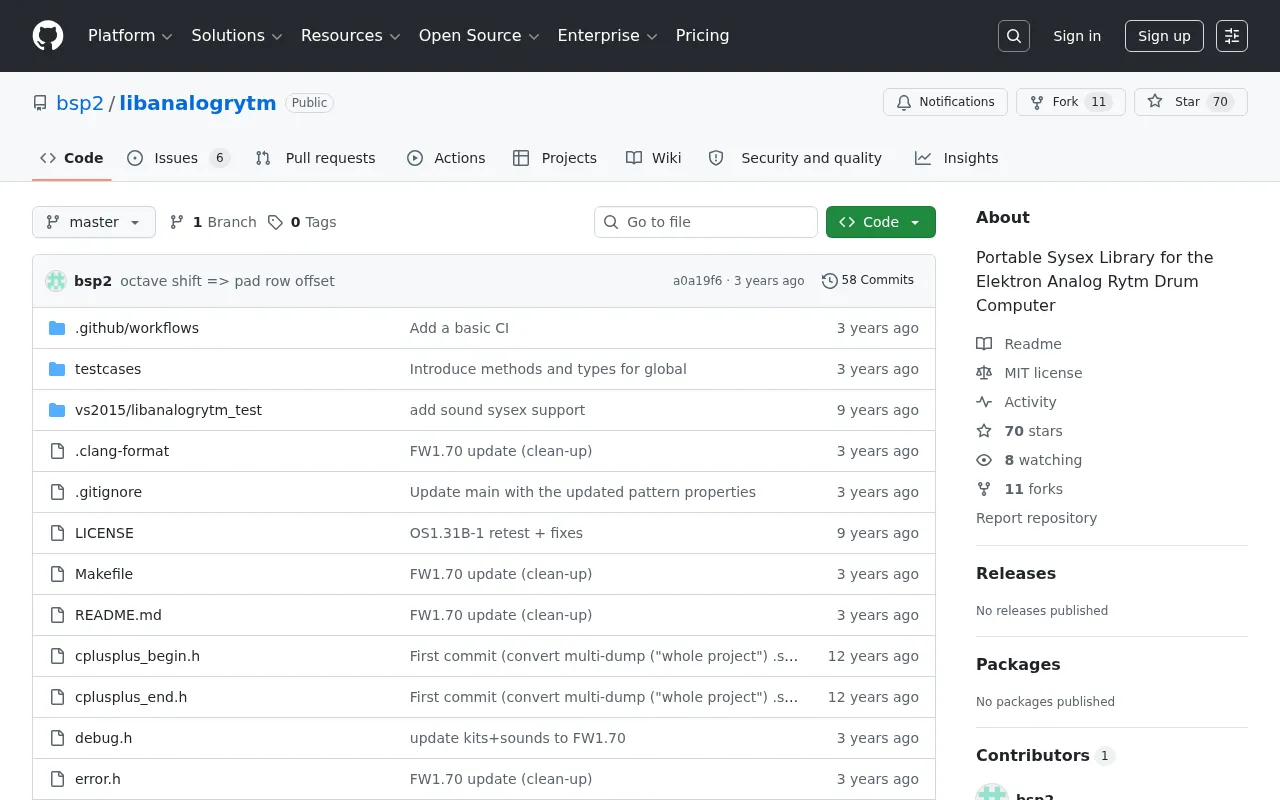Open the error.h file
Viewport: 1280px width, 800px height.
98,779
